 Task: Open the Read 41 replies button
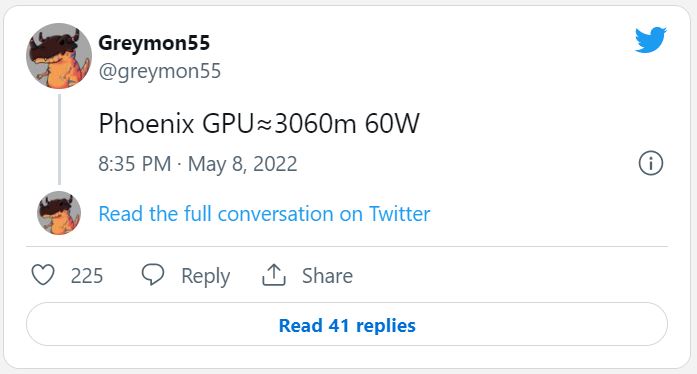(347, 324)
